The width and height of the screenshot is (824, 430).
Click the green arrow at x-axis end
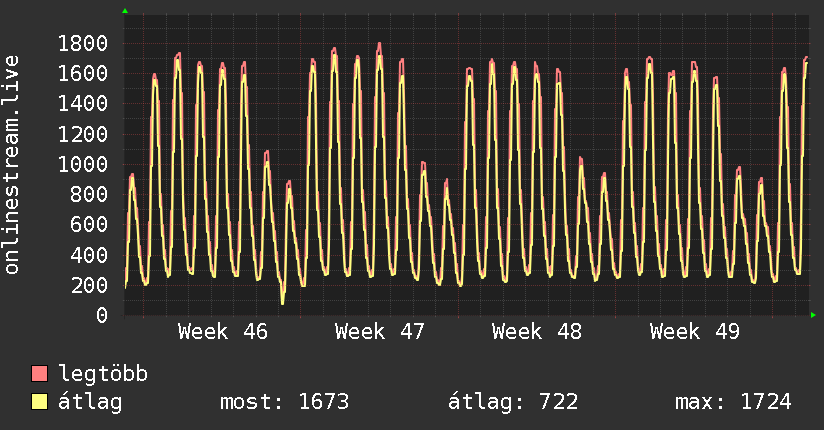813,315
